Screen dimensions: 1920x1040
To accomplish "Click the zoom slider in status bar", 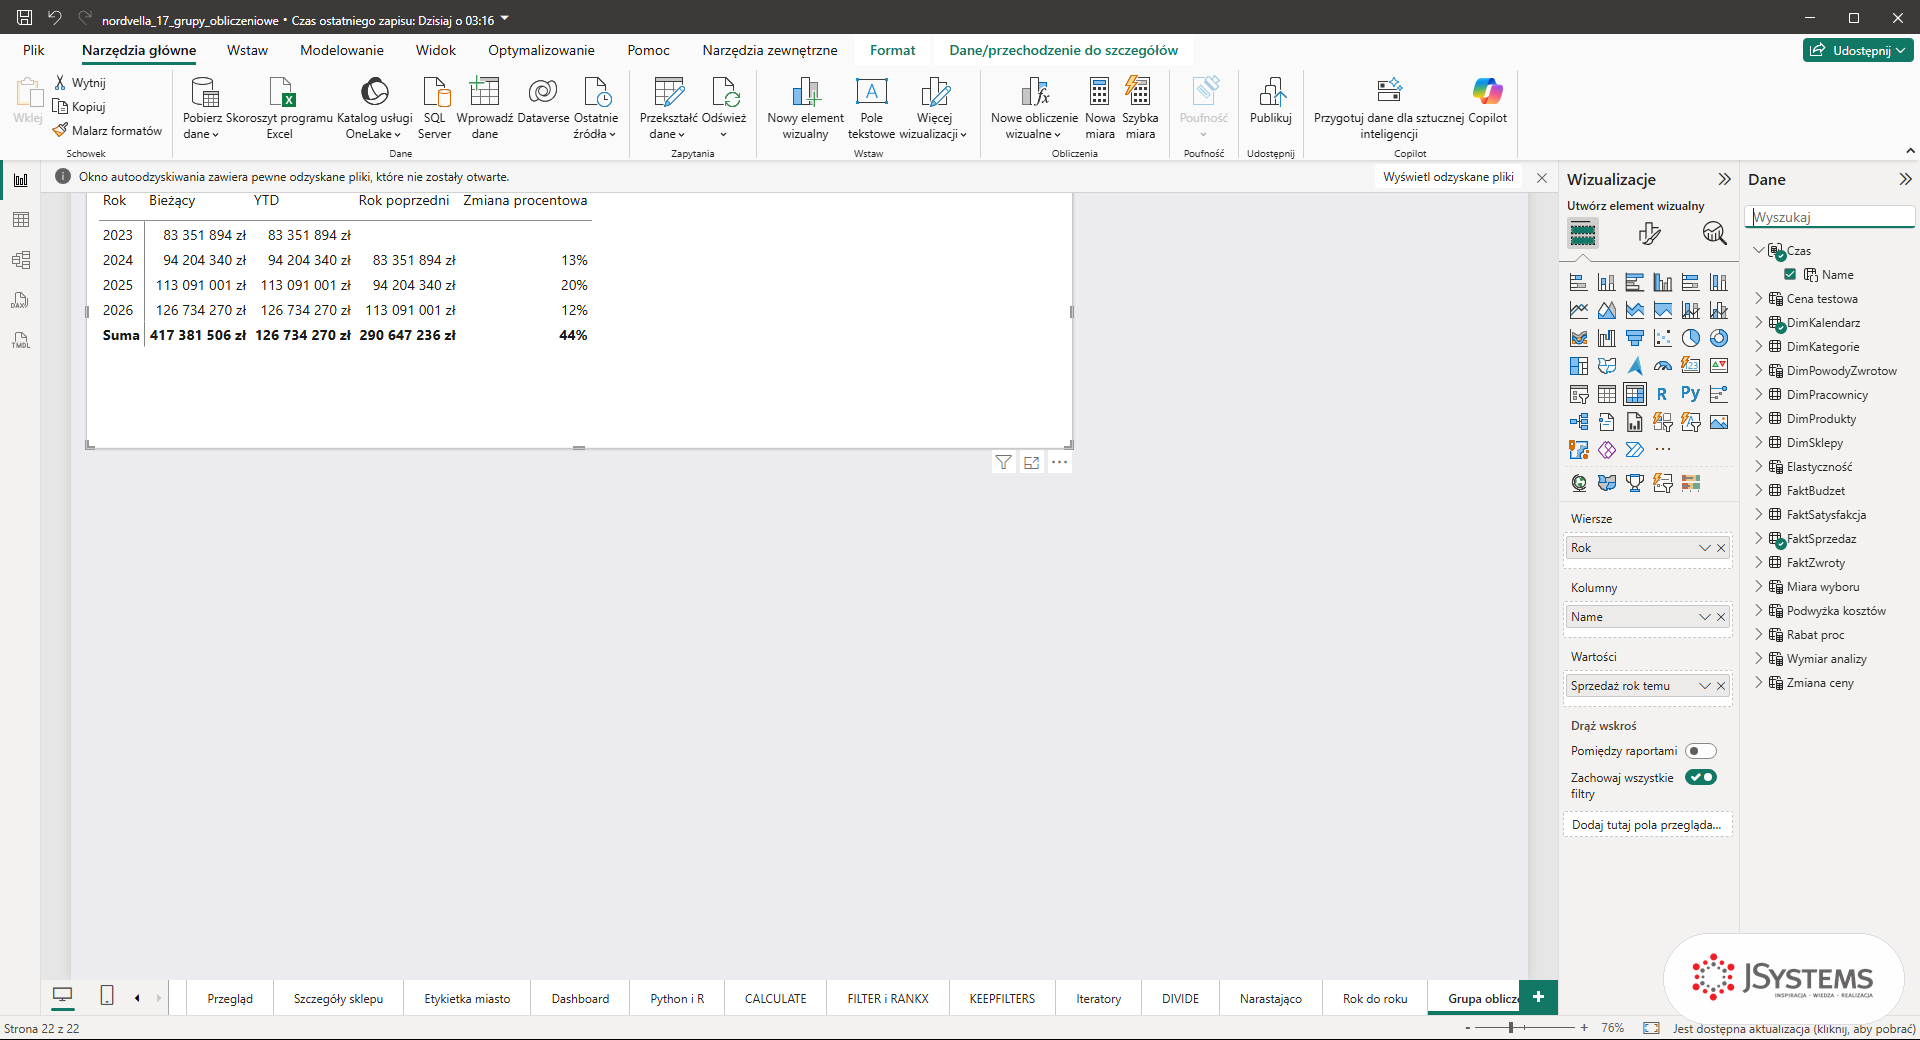I will (1525, 1028).
